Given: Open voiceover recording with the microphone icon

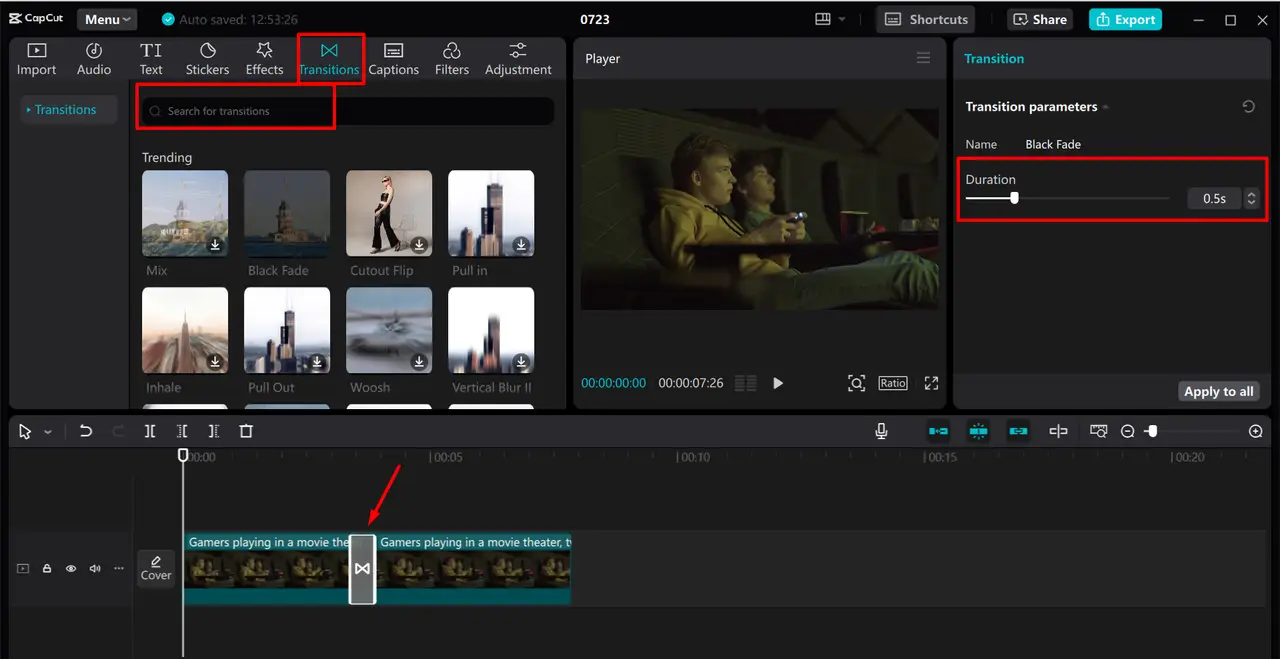Looking at the screenshot, I should coord(881,431).
